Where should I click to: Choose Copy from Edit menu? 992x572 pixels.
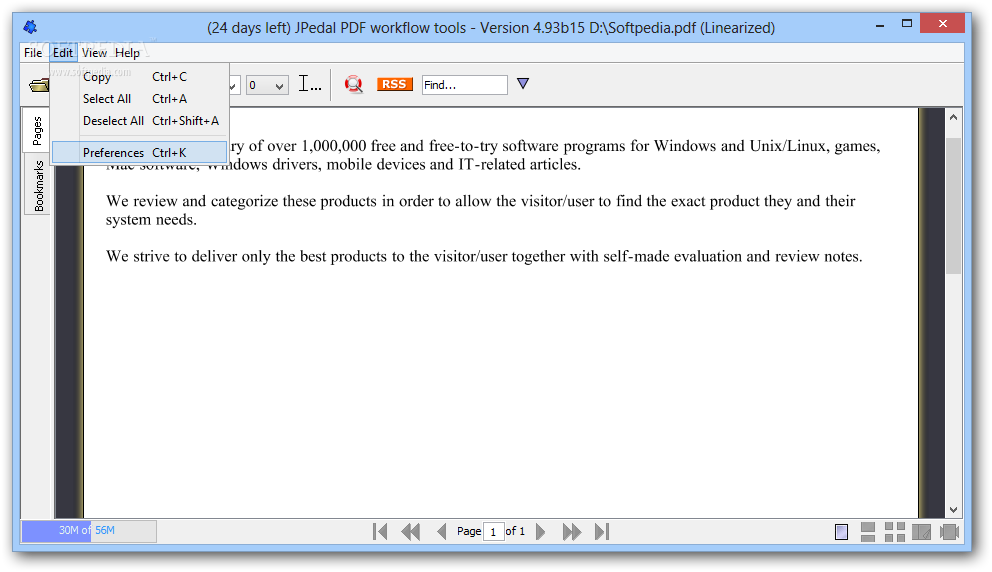139,77
